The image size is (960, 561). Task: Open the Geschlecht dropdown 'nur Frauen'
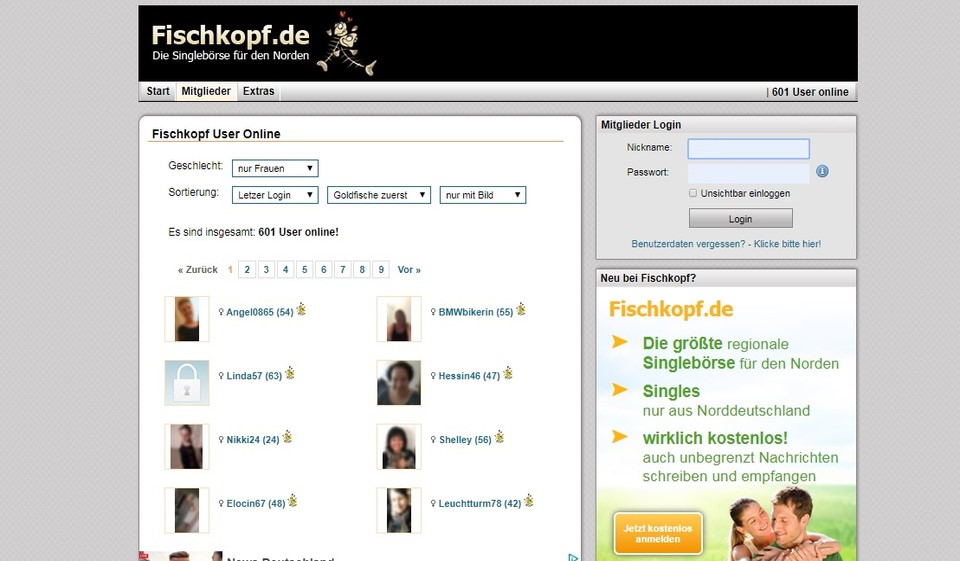[275, 169]
